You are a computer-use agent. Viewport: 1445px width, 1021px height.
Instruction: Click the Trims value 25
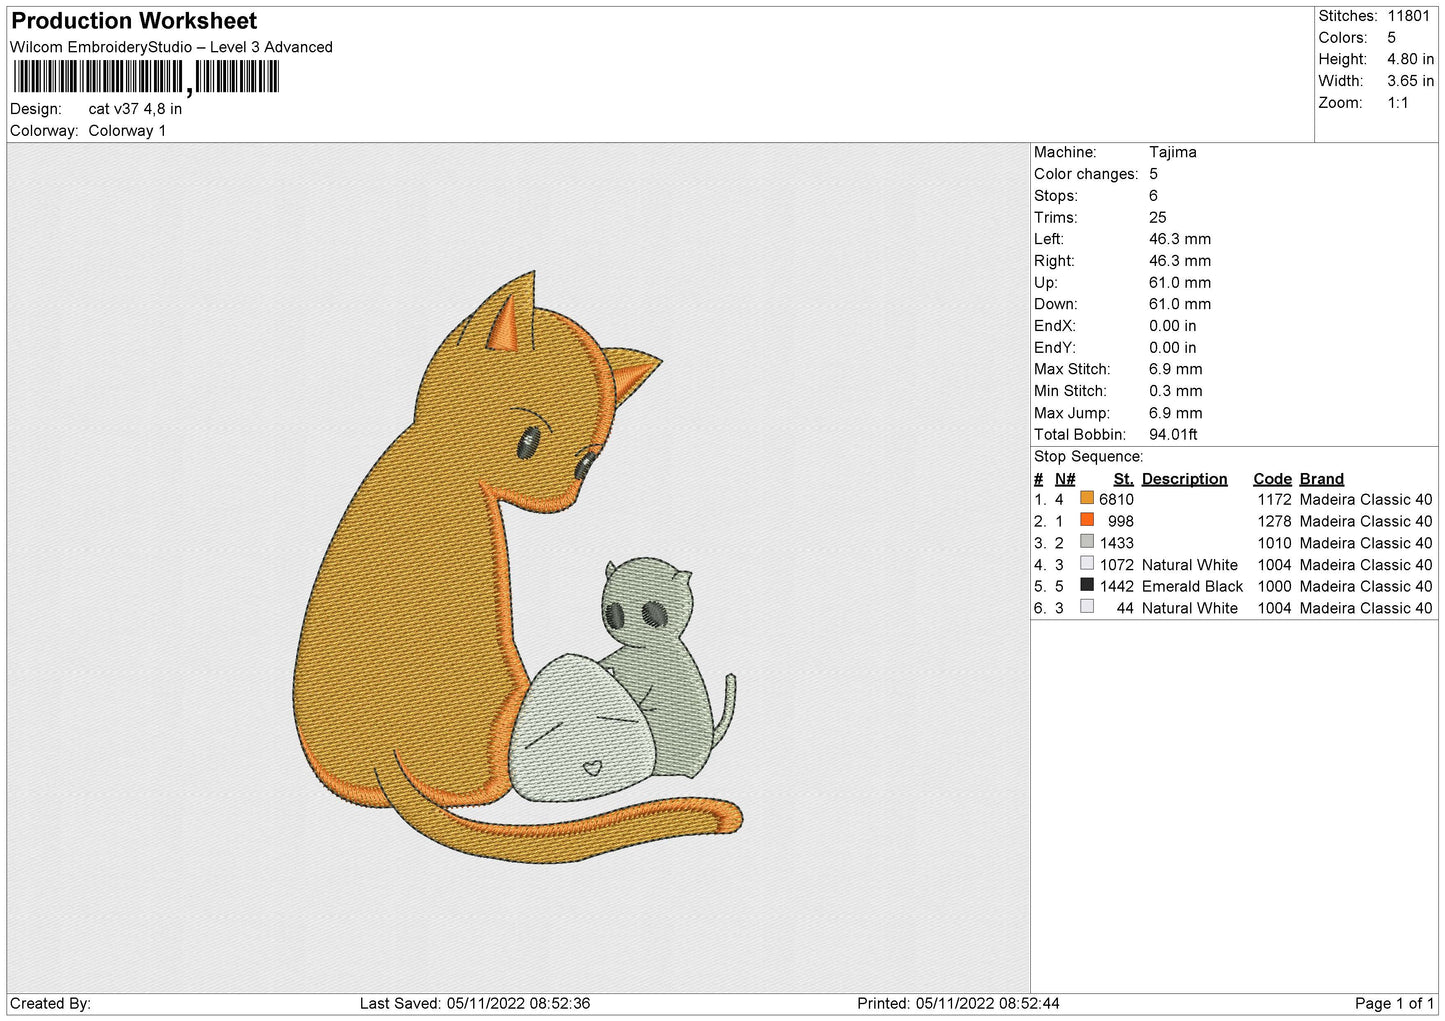1157,217
